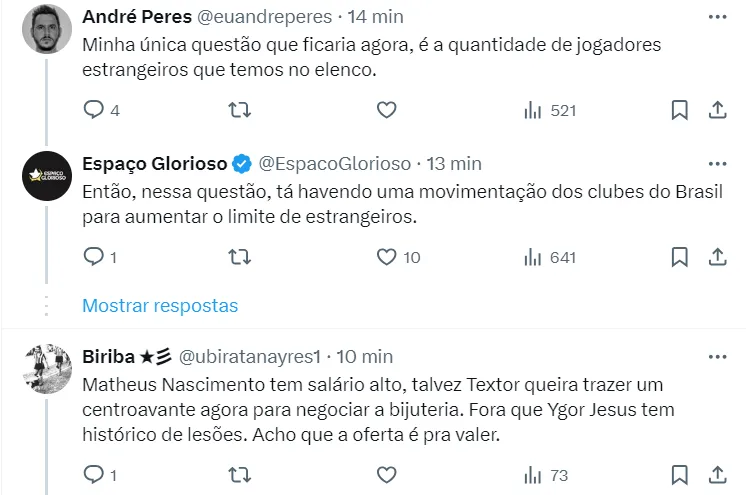Open more options on Biriba's tweet
746x495 pixels.
(717, 357)
